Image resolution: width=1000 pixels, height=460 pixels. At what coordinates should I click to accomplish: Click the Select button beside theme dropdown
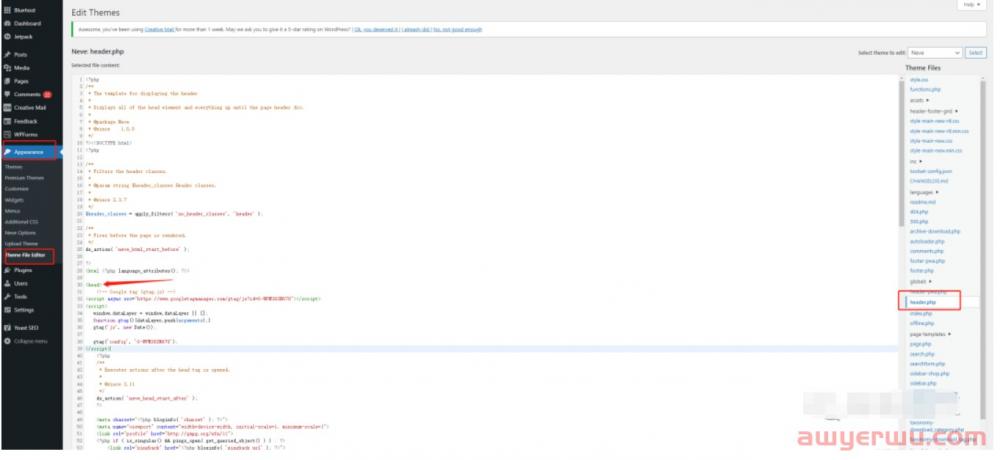(975, 52)
